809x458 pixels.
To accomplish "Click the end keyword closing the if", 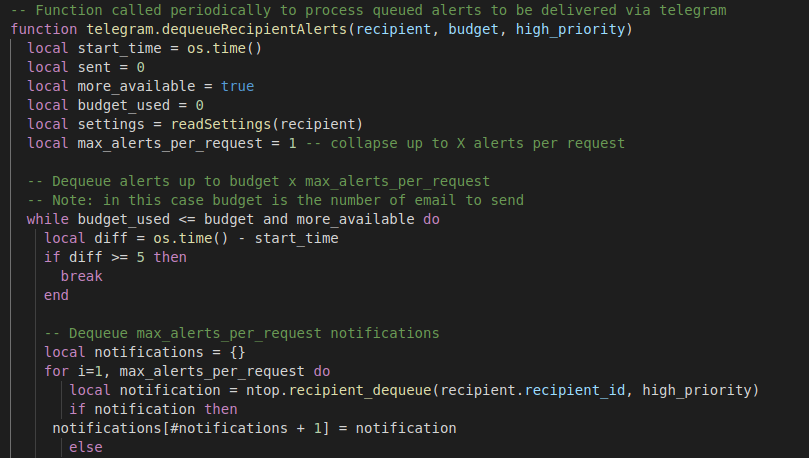I will click(x=56, y=296).
